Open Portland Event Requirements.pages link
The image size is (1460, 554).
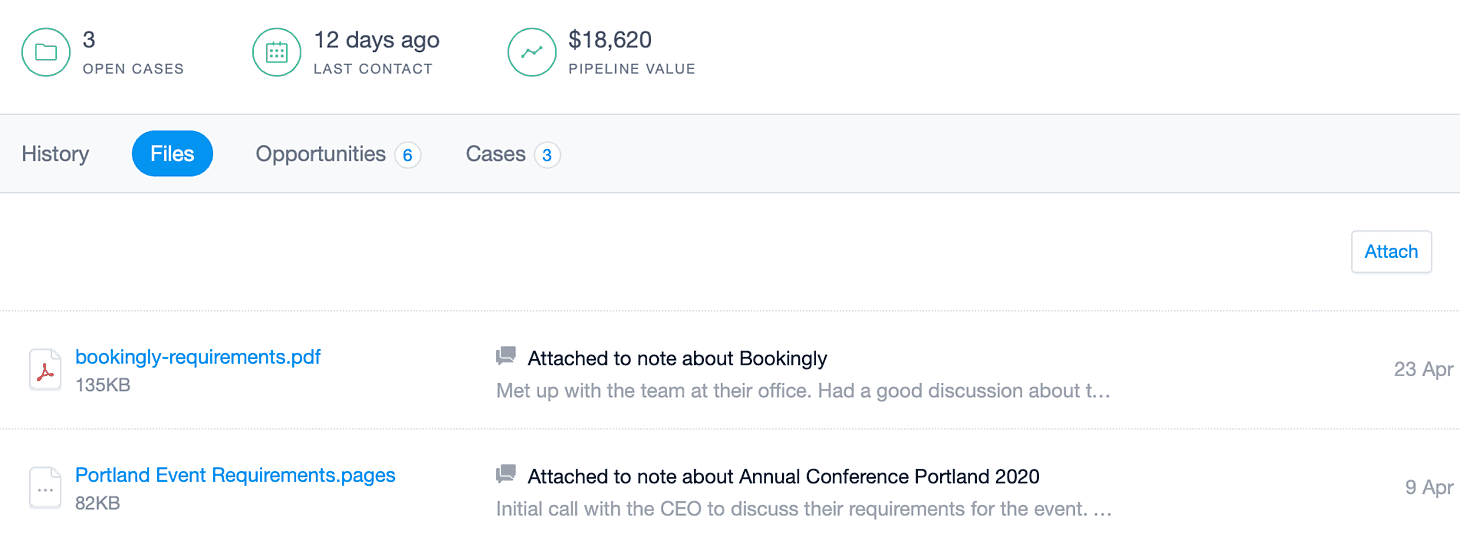235,475
